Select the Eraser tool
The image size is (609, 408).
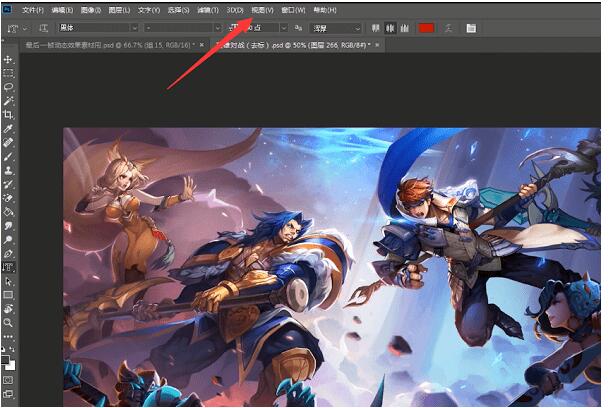[8, 198]
